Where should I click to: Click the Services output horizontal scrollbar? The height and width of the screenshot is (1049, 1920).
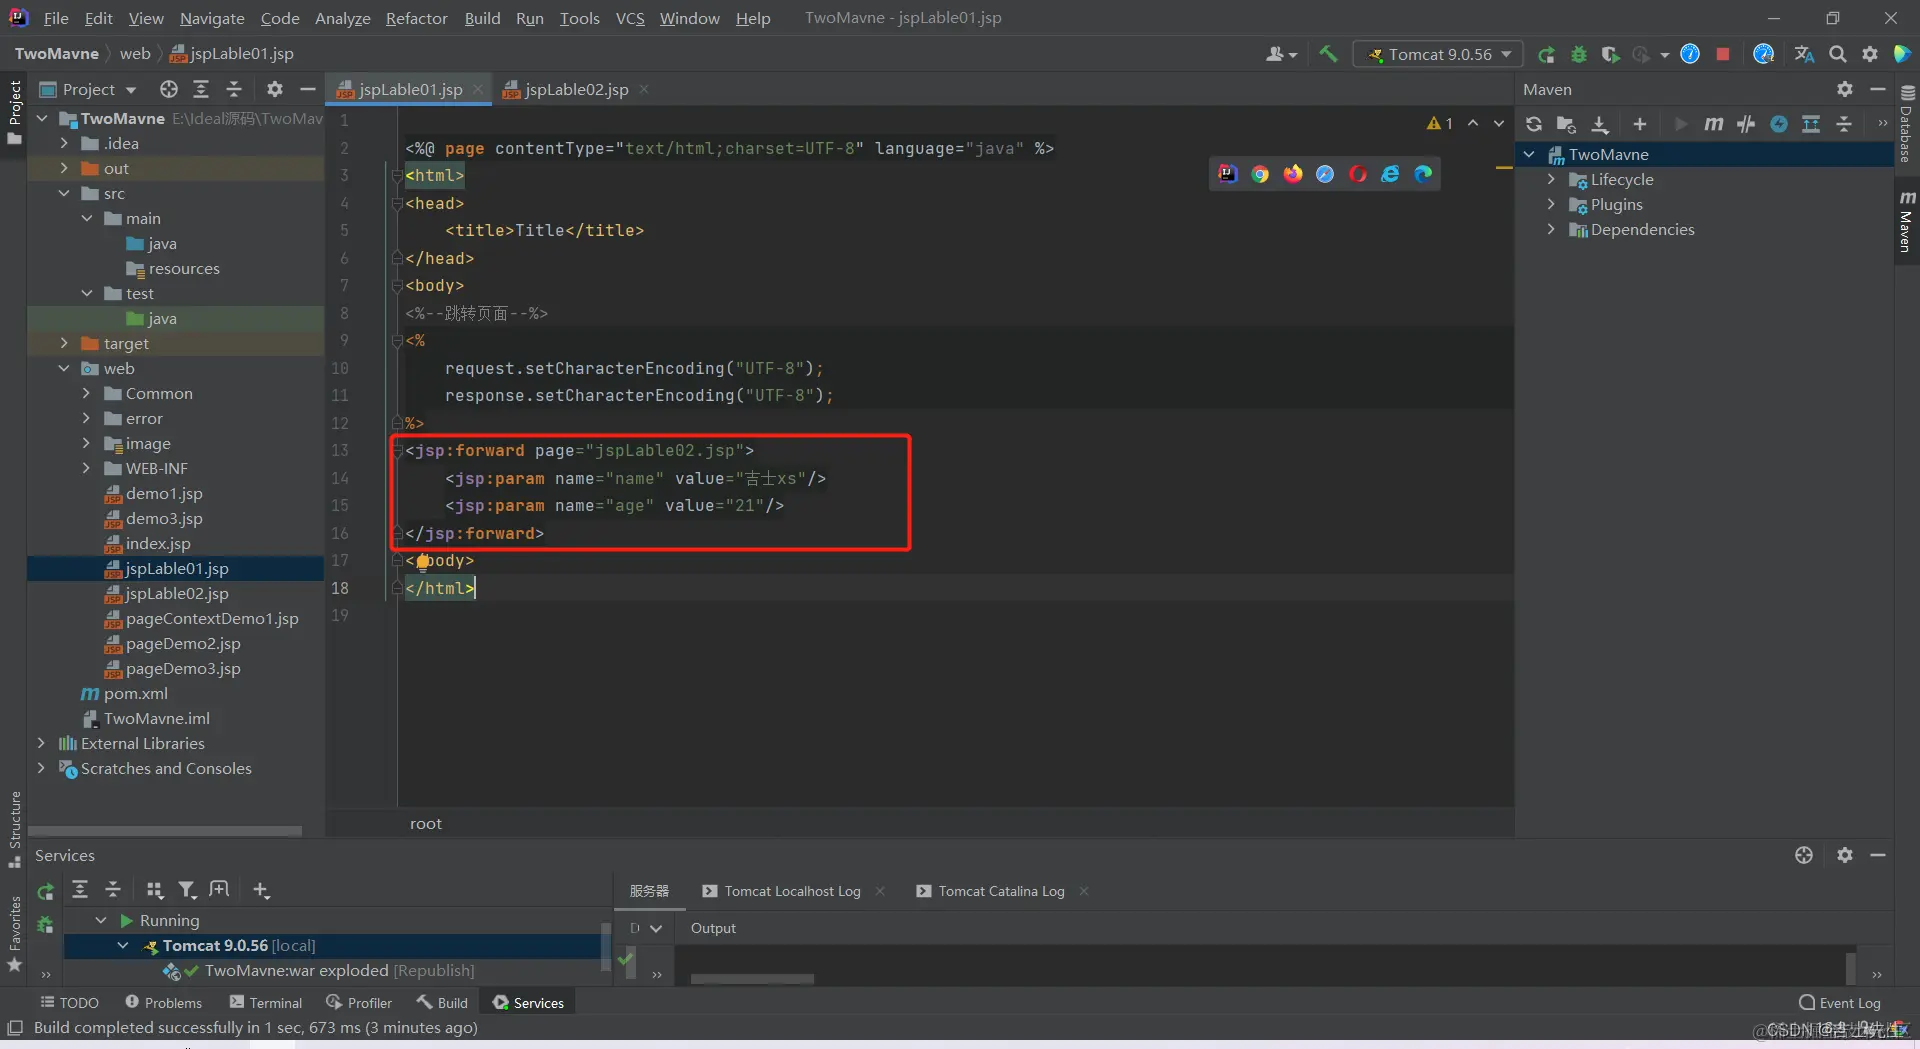tap(752, 979)
